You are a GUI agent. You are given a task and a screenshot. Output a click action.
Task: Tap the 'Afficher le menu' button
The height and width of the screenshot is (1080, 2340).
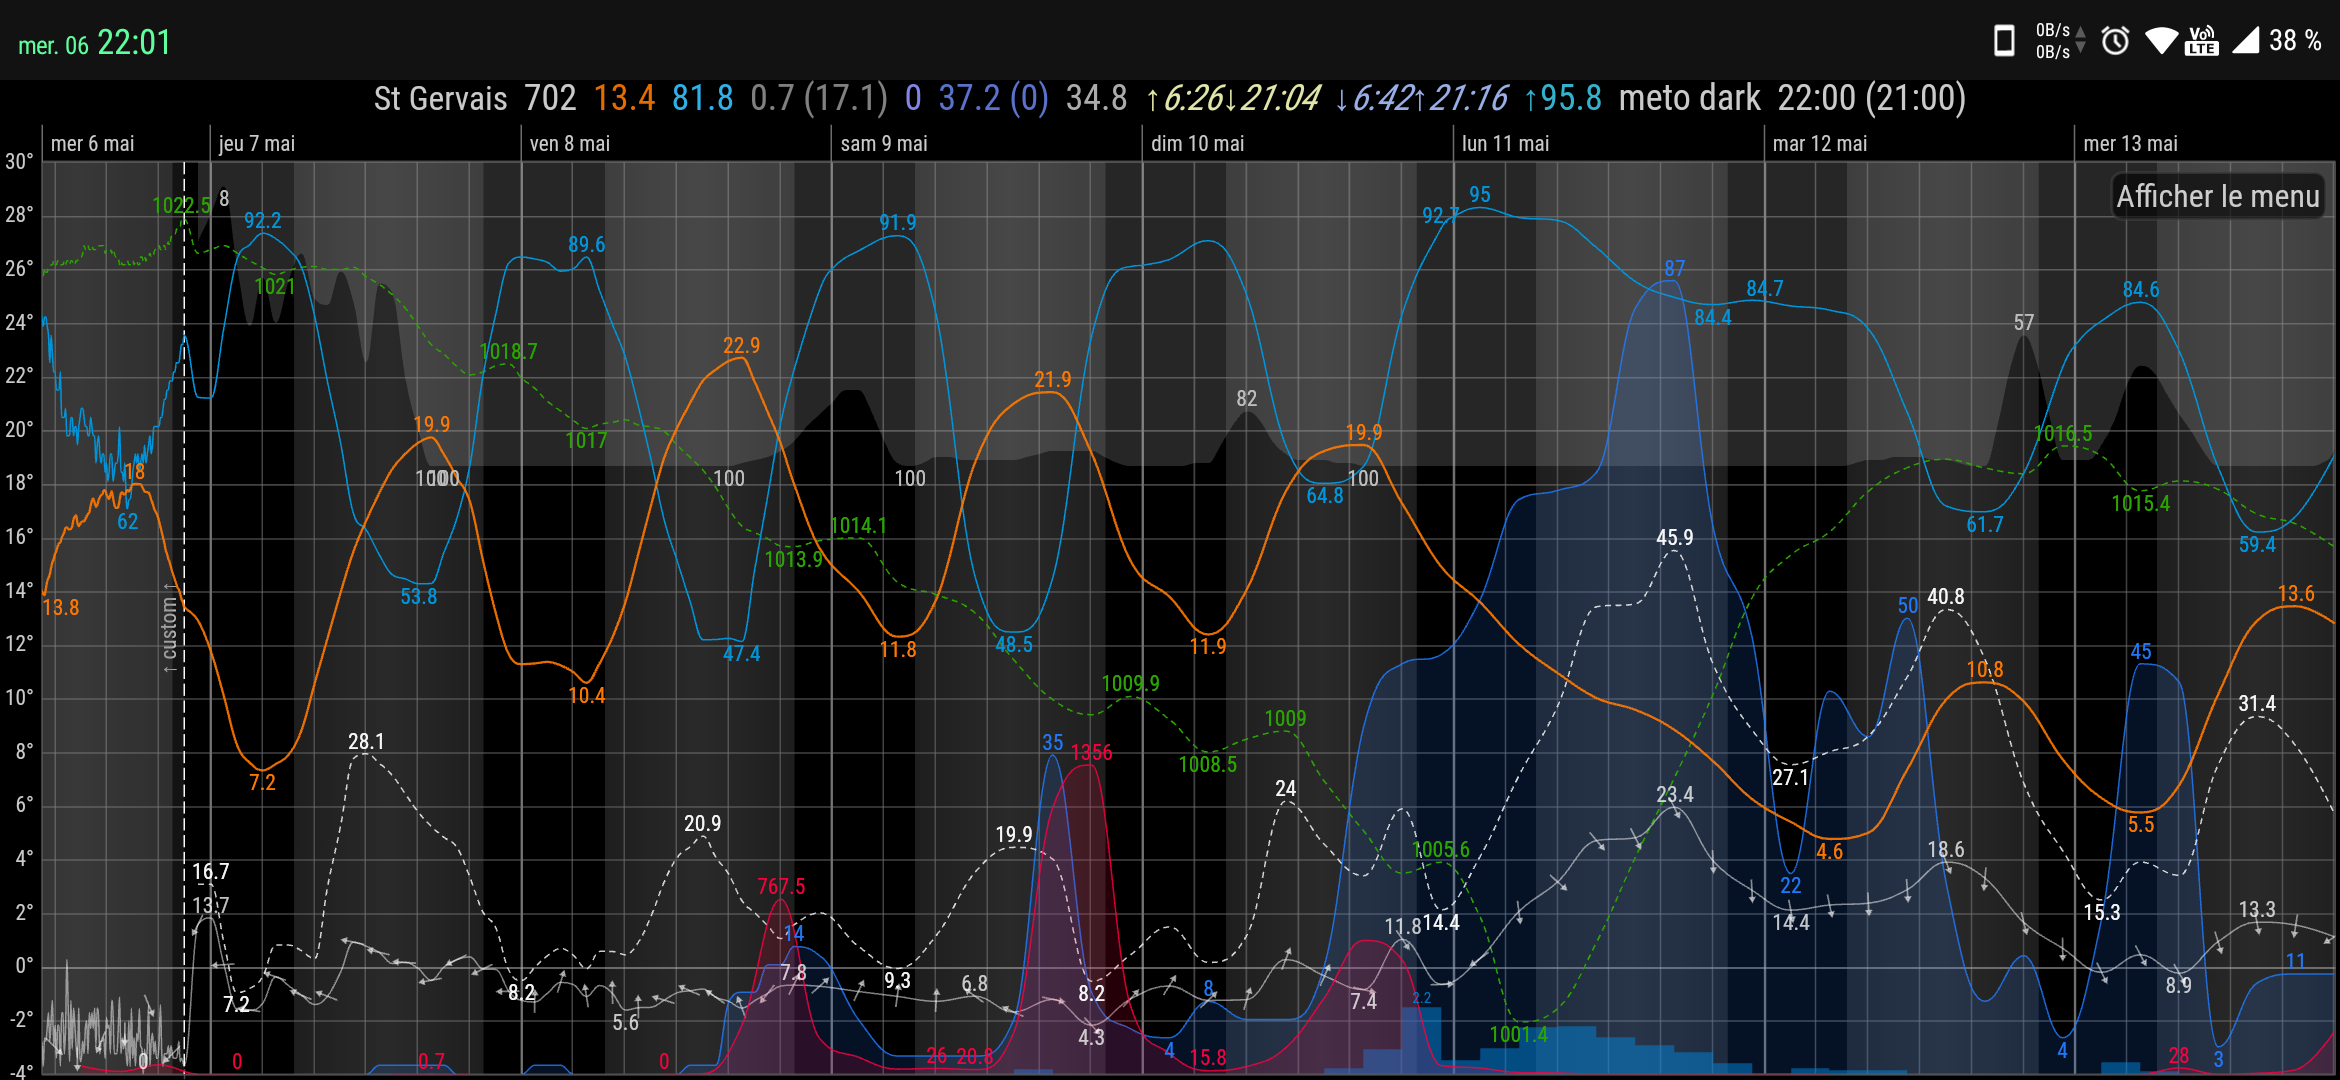pos(2218,196)
